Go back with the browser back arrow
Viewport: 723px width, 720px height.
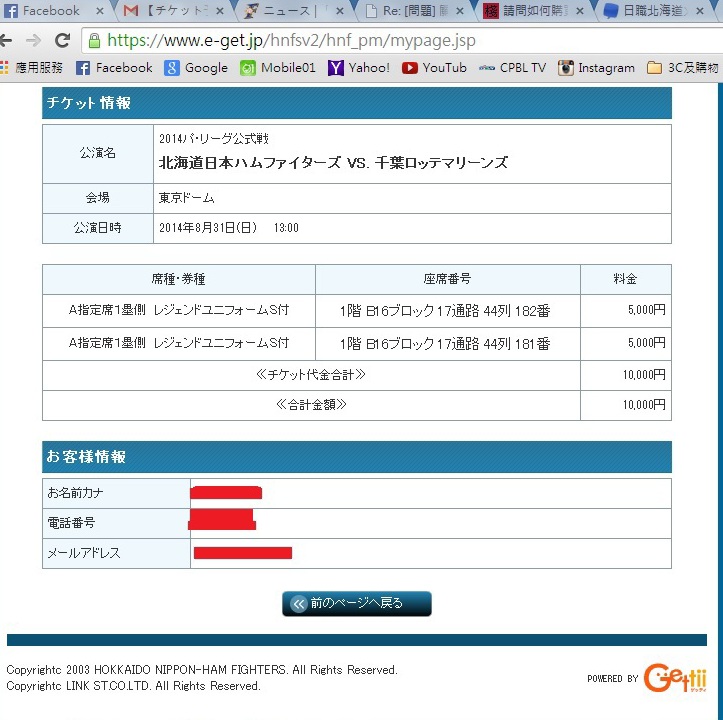(6, 41)
